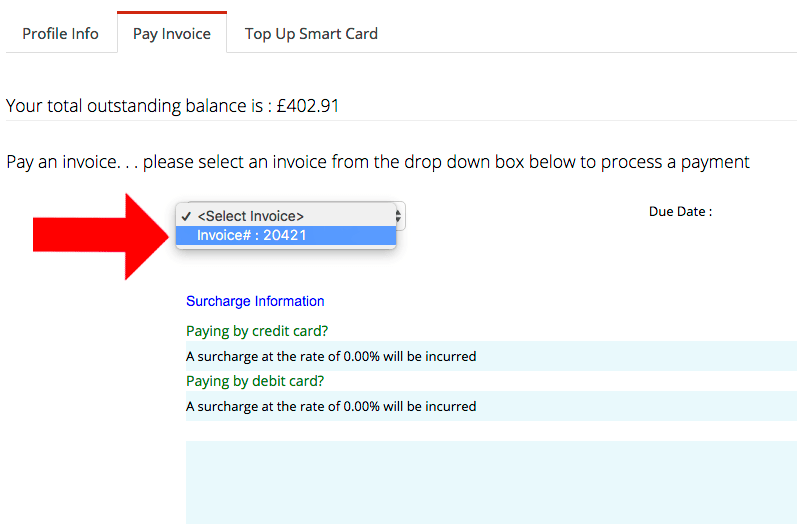Go to Top Up Smart Card tab
This screenshot has height=524, width=797.
coord(311,34)
